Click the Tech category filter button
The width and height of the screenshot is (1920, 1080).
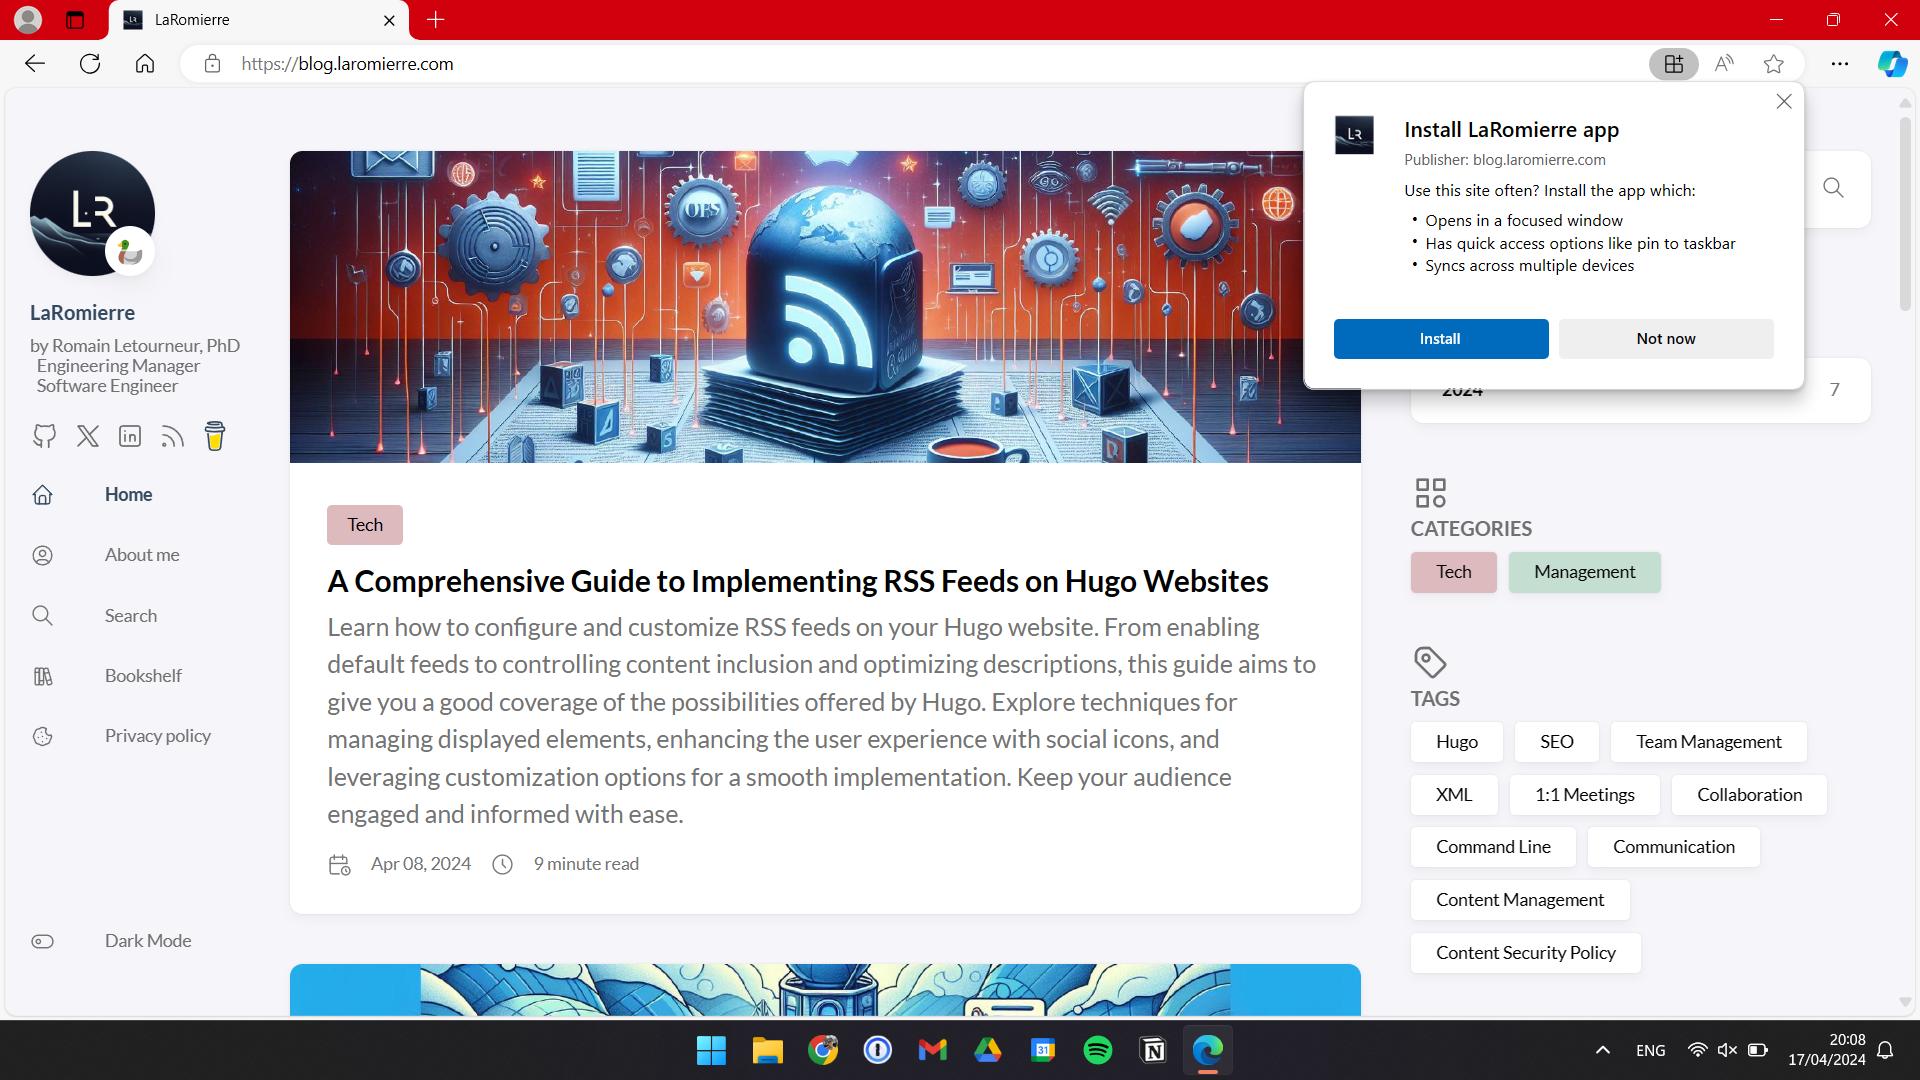[x=1453, y=572]
